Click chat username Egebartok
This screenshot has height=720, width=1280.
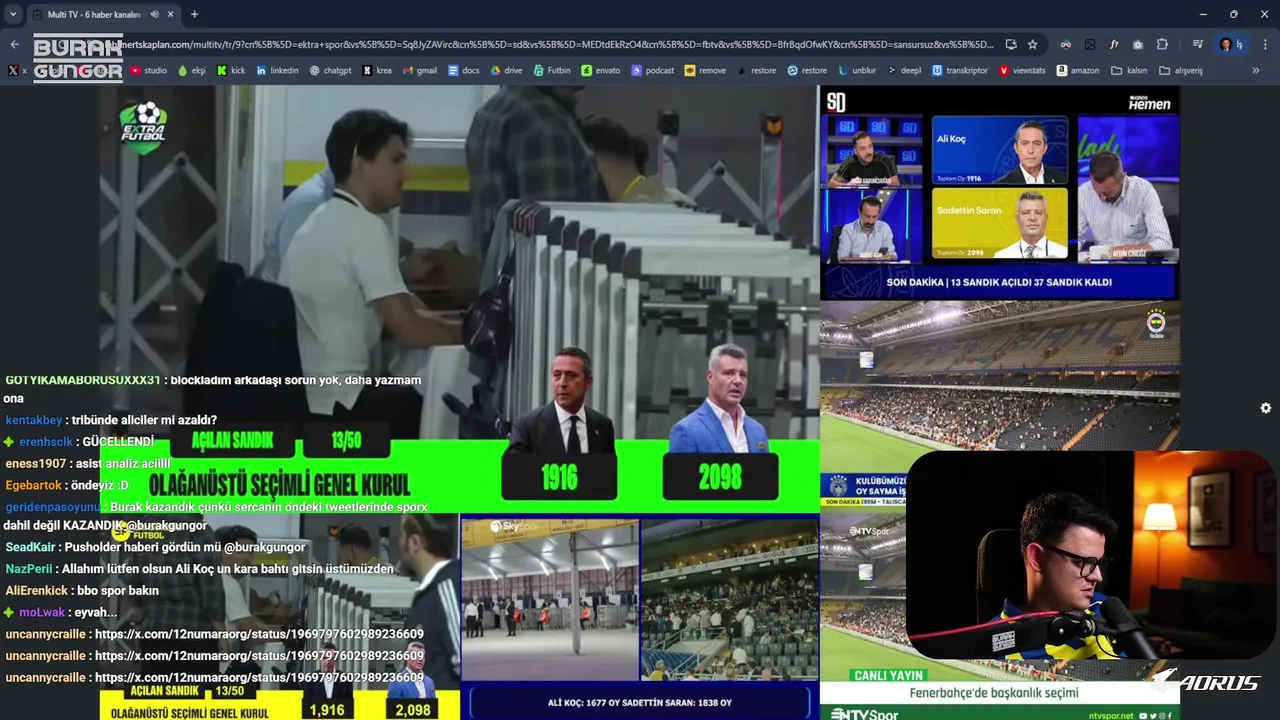tap(33, 485)
